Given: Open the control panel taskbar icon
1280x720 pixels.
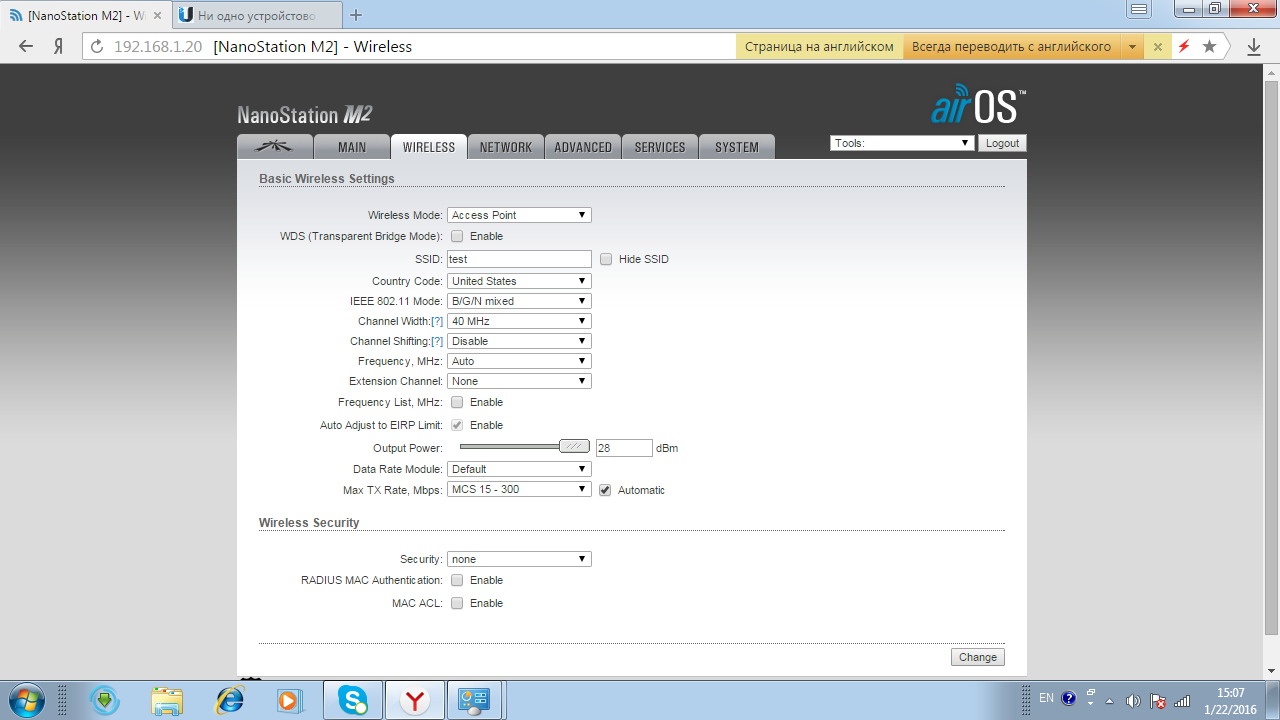Looking at the screenshot, I should [472, 700].
